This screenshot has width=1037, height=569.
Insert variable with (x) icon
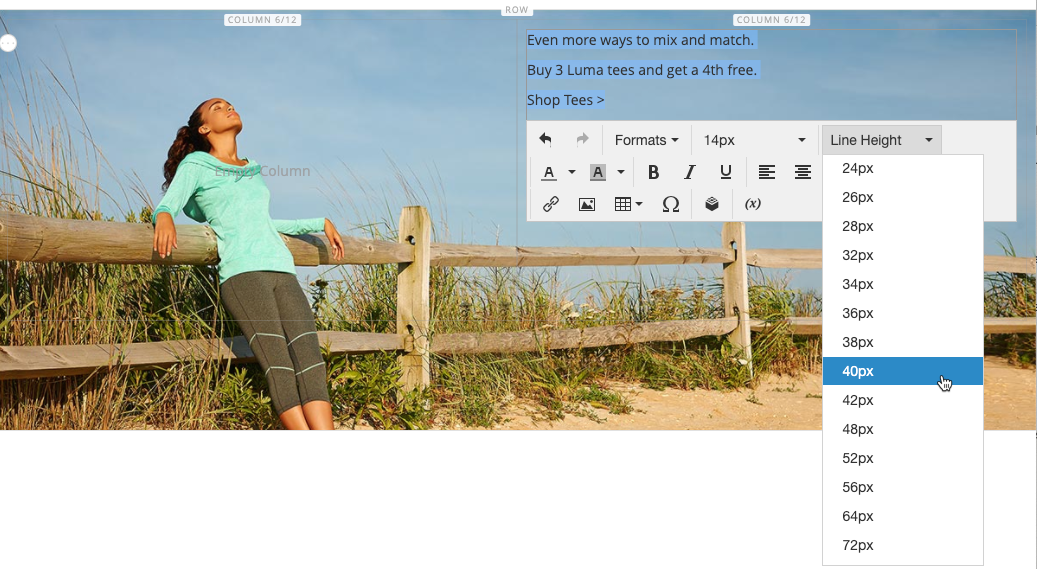click(753, 204)
